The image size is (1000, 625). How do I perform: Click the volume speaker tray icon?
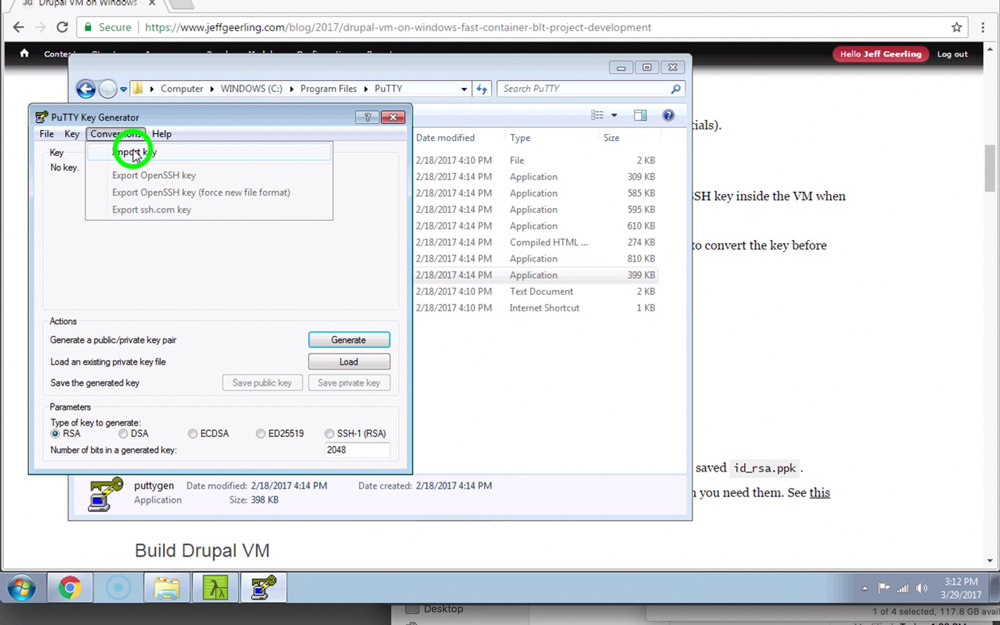(x=922, y=588)
